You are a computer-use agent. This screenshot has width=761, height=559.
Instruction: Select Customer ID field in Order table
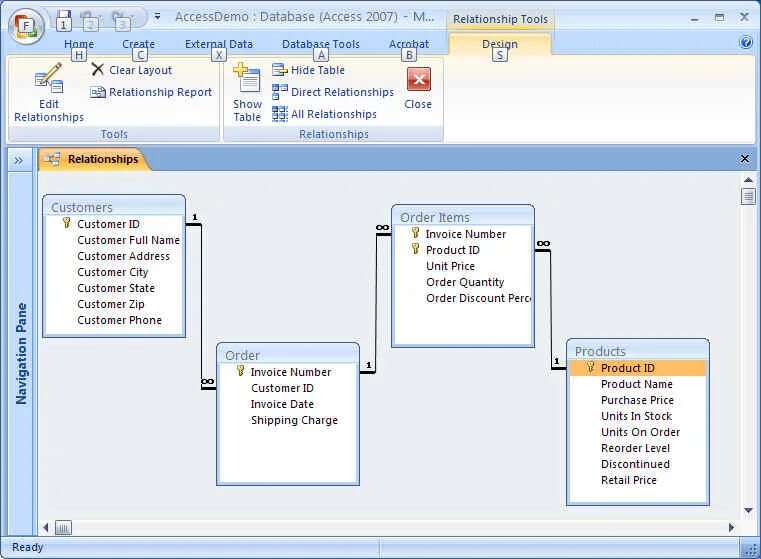[288, 388]
